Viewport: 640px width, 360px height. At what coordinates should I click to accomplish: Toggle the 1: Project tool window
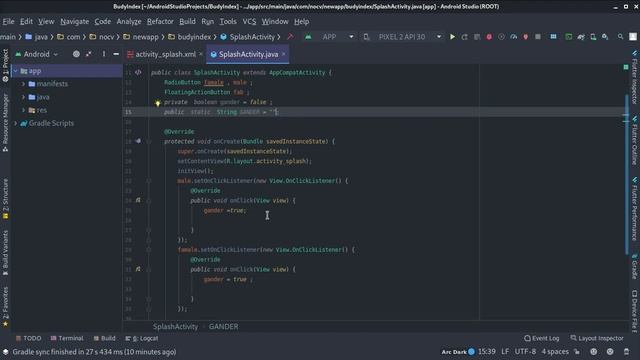(5, 66)
